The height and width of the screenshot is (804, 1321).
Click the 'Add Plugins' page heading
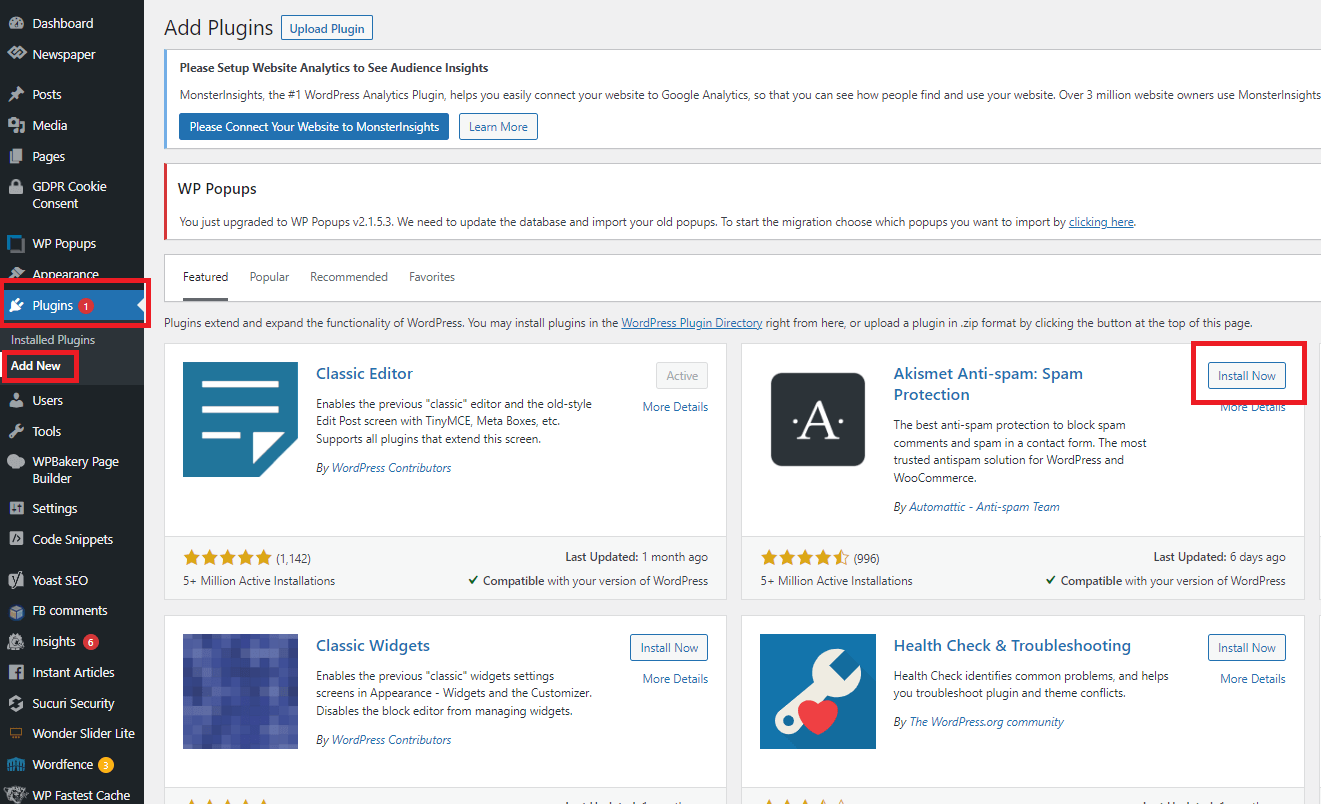point(218,28)
